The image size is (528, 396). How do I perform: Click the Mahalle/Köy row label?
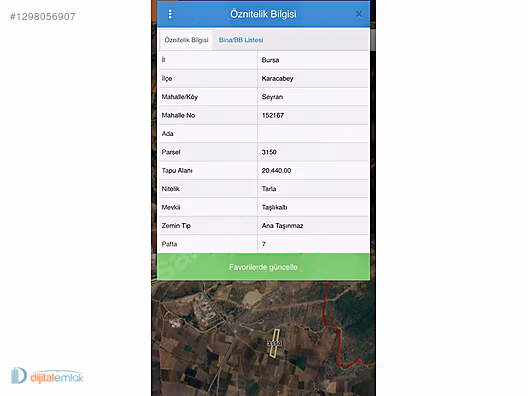pyautogui.click(x=179, y=97)
